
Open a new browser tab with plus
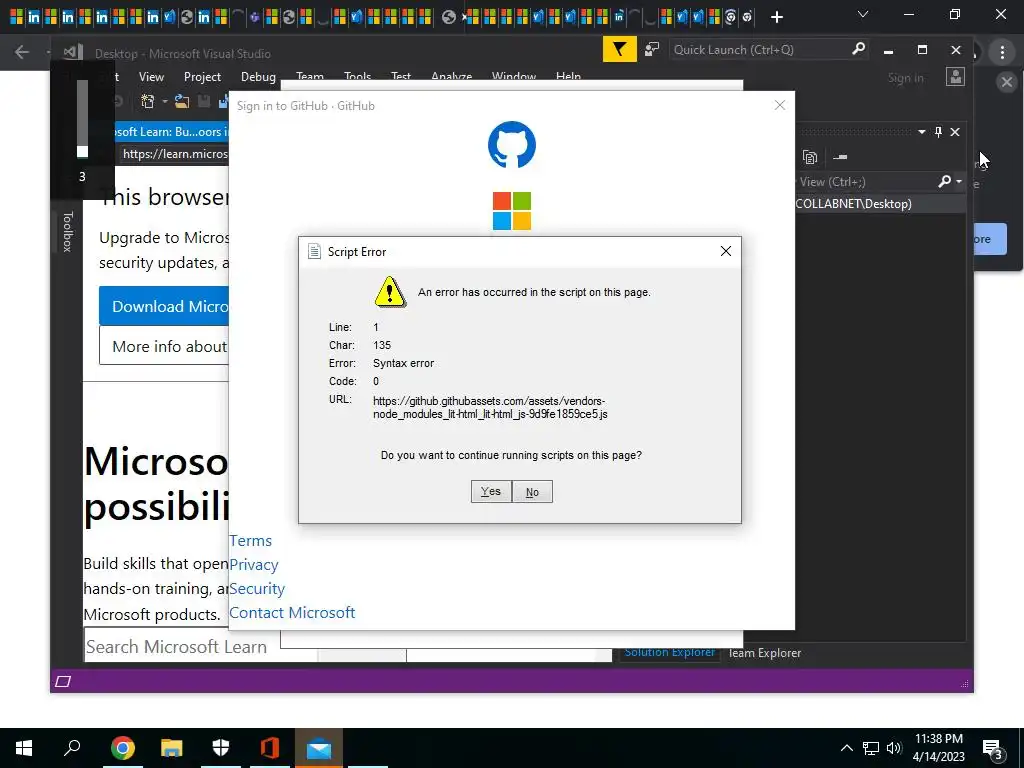tap(776, 17)
